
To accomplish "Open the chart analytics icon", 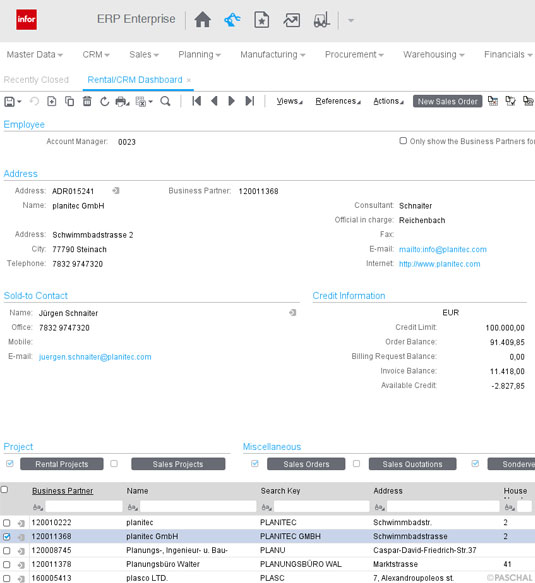I will pyautogui.click(x=292, y=20).
